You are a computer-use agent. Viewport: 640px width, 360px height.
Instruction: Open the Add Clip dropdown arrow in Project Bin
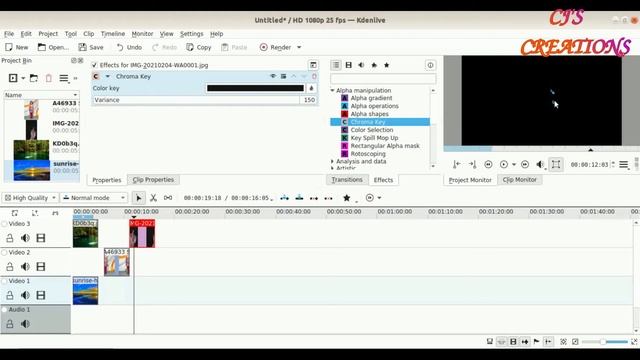[23, 78]
